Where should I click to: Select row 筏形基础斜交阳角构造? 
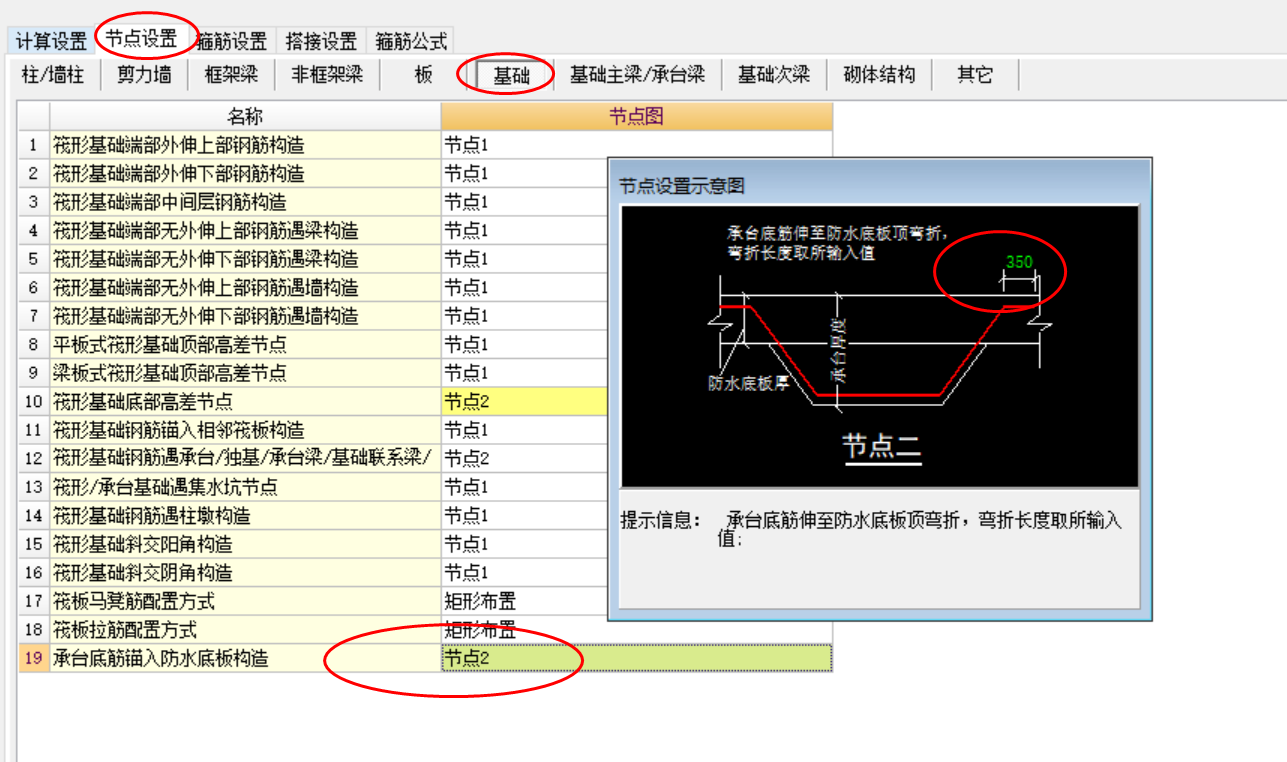click(x=245, y=544)
